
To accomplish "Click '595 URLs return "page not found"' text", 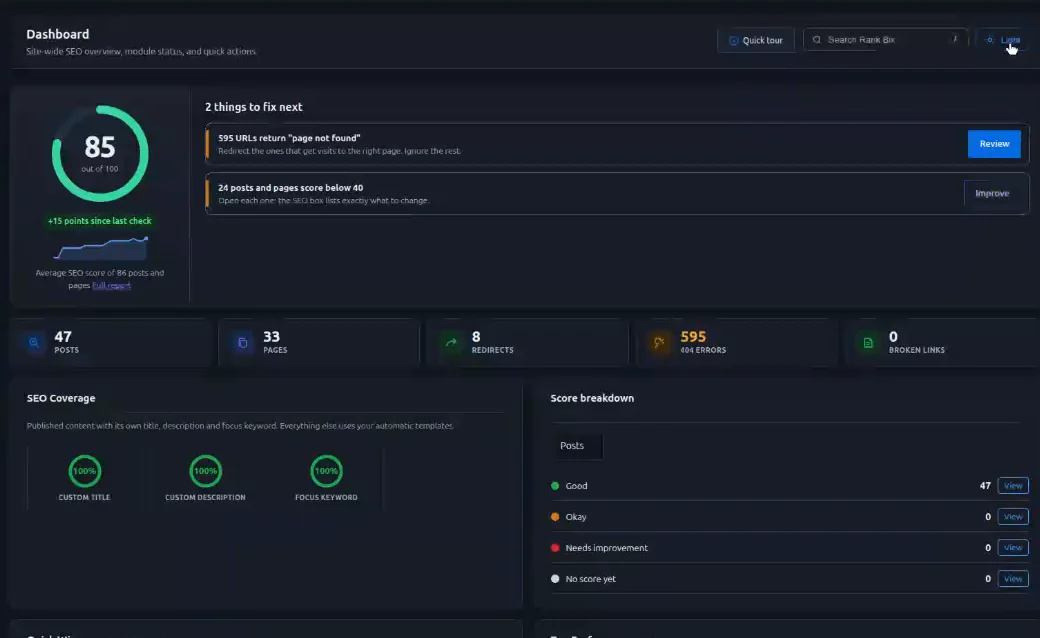I will click(x=289, y=138).
